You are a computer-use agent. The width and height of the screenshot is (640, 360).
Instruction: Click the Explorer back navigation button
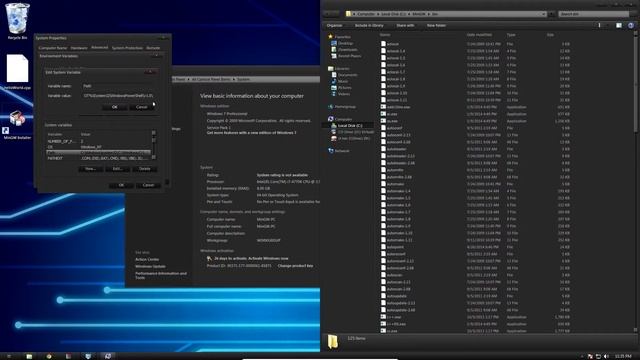click(328, 13)
